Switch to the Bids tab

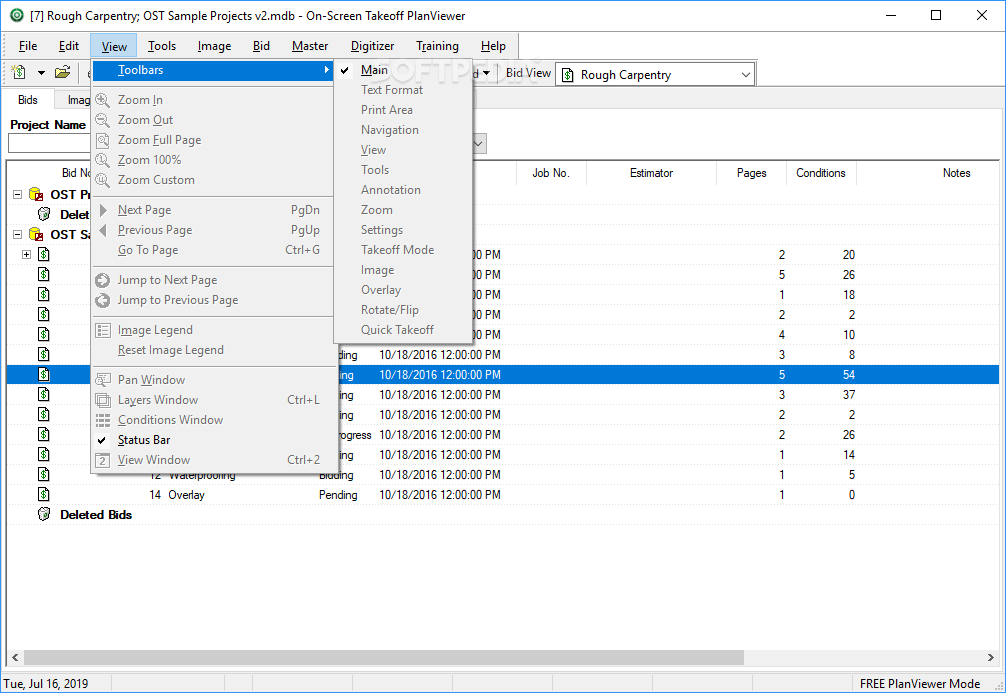click(x=28, y=100)
